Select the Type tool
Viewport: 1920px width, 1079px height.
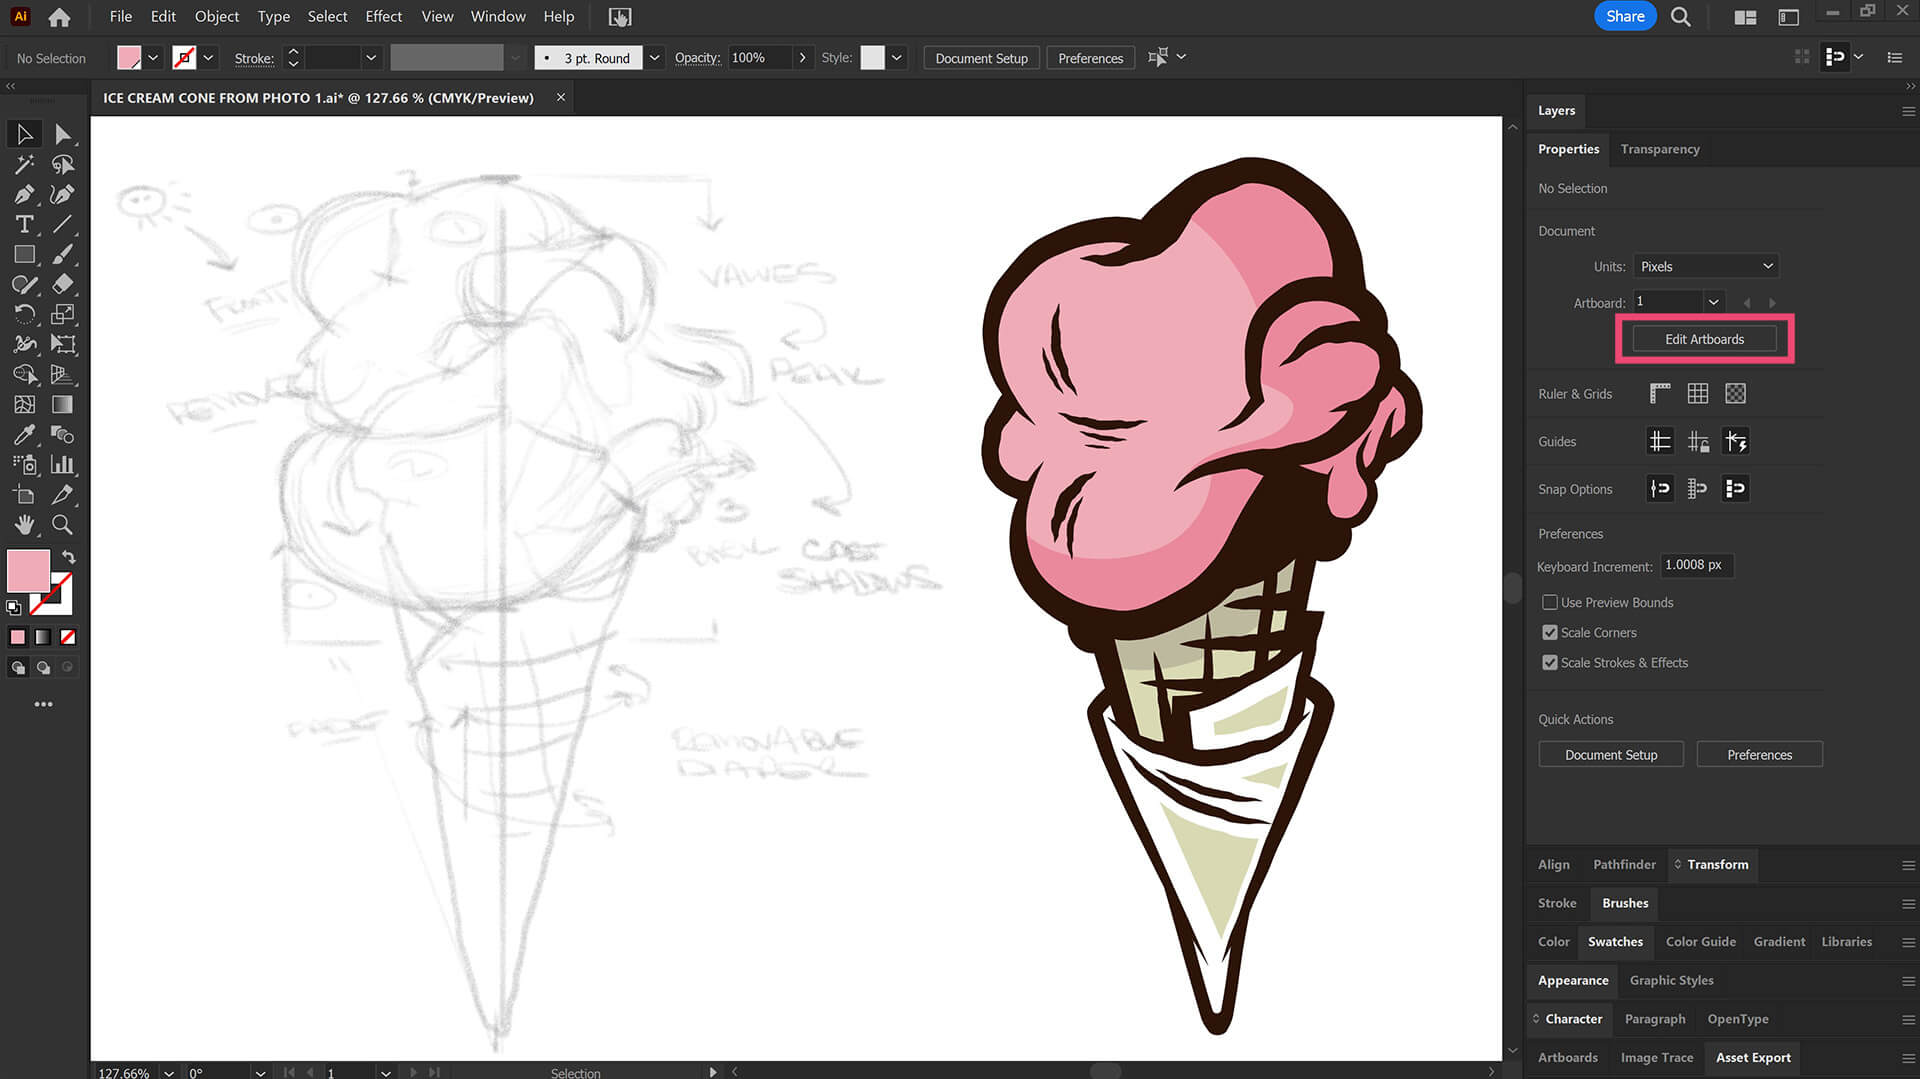coord(24,224)
